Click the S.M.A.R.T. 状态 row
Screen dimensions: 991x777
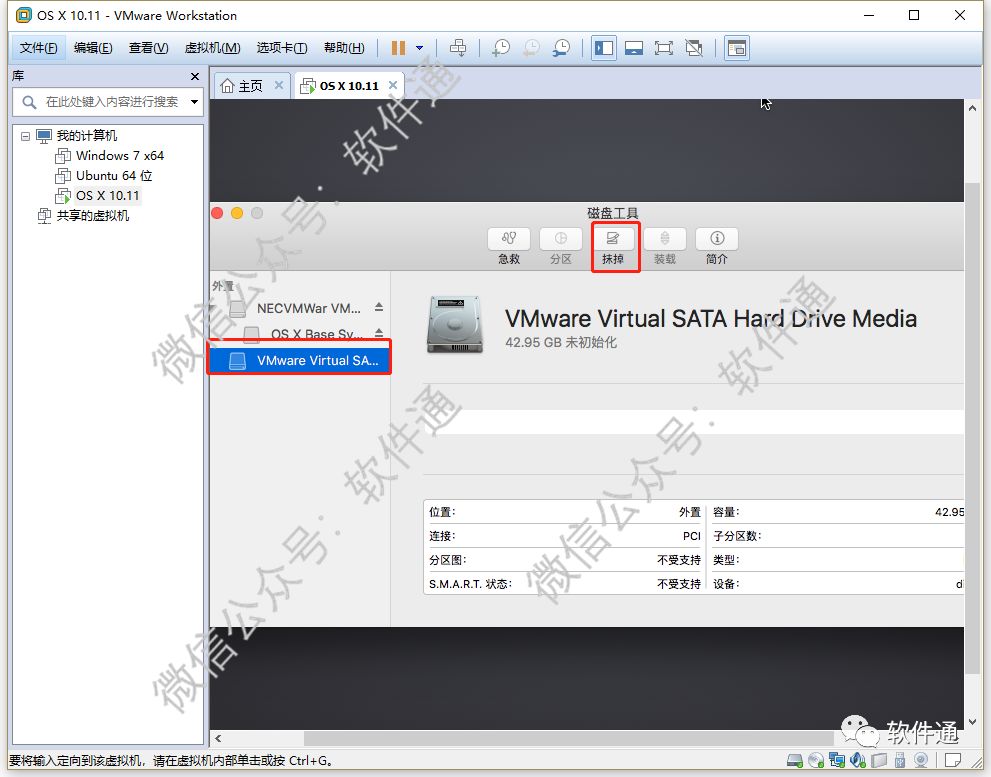564,584
